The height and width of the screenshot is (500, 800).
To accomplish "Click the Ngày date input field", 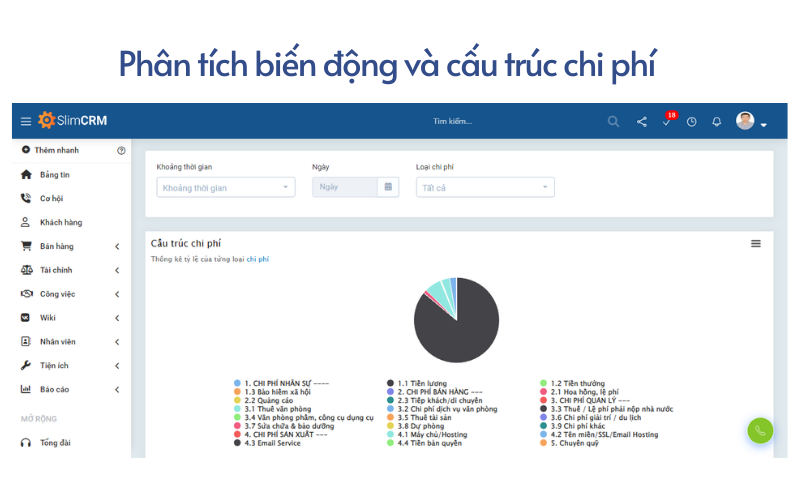I will tap(345, 187).
